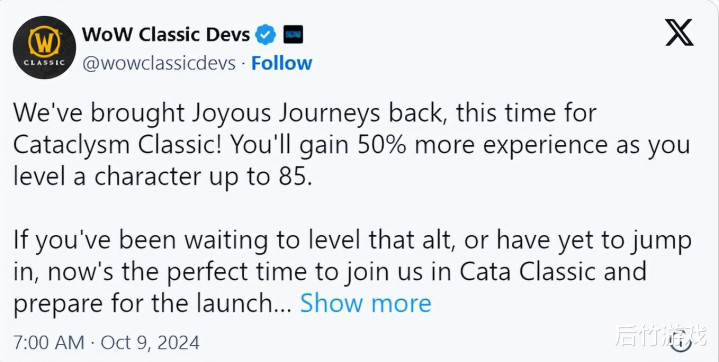This screenshot has height=362, width=719.
Task: Click the Joyous Journeys phrase in the tweet
Action: (x=285, y=114)
